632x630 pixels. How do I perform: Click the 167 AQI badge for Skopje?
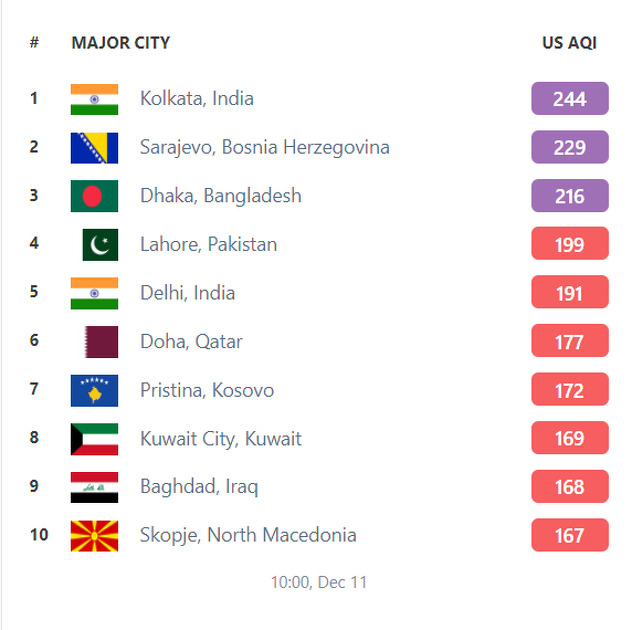click(570, 535)
